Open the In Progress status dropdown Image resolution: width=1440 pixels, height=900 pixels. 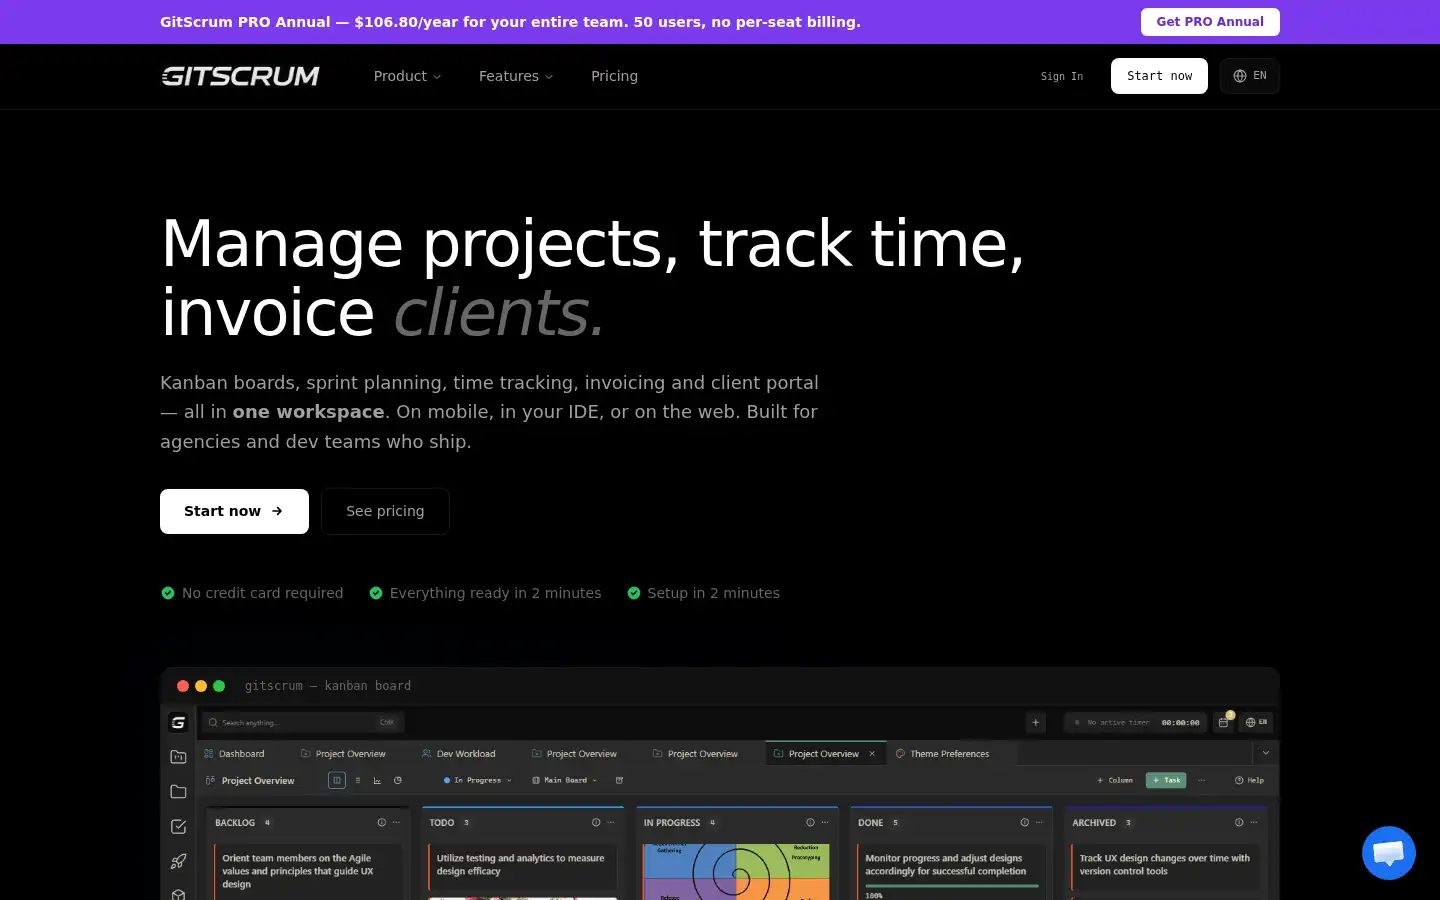[477, 780]
